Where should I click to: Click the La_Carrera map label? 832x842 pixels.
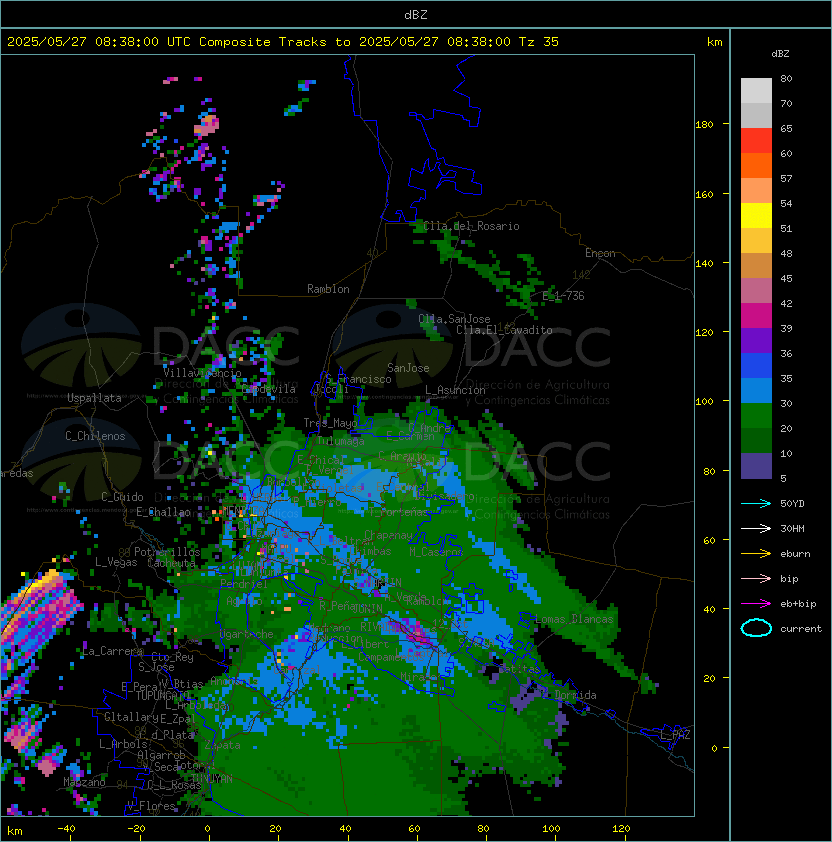click(113, 651)
